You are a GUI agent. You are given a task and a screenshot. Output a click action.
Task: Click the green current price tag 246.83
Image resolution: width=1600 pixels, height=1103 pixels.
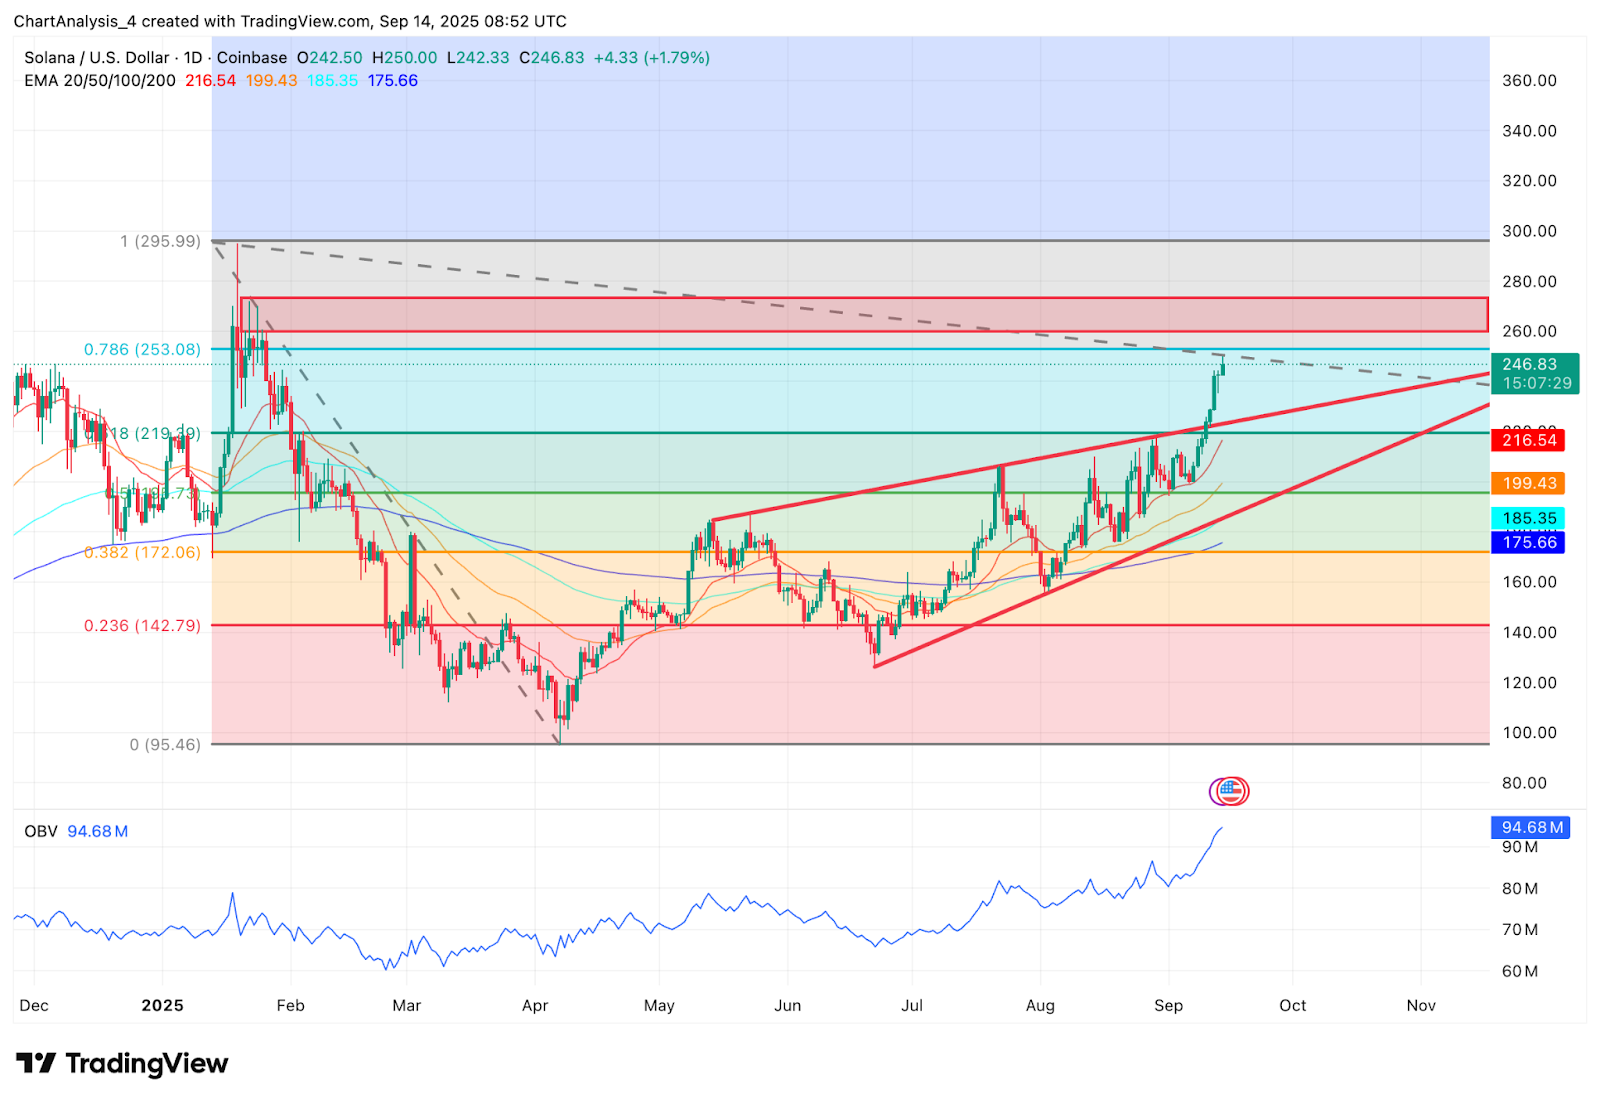click(1535, 374)
